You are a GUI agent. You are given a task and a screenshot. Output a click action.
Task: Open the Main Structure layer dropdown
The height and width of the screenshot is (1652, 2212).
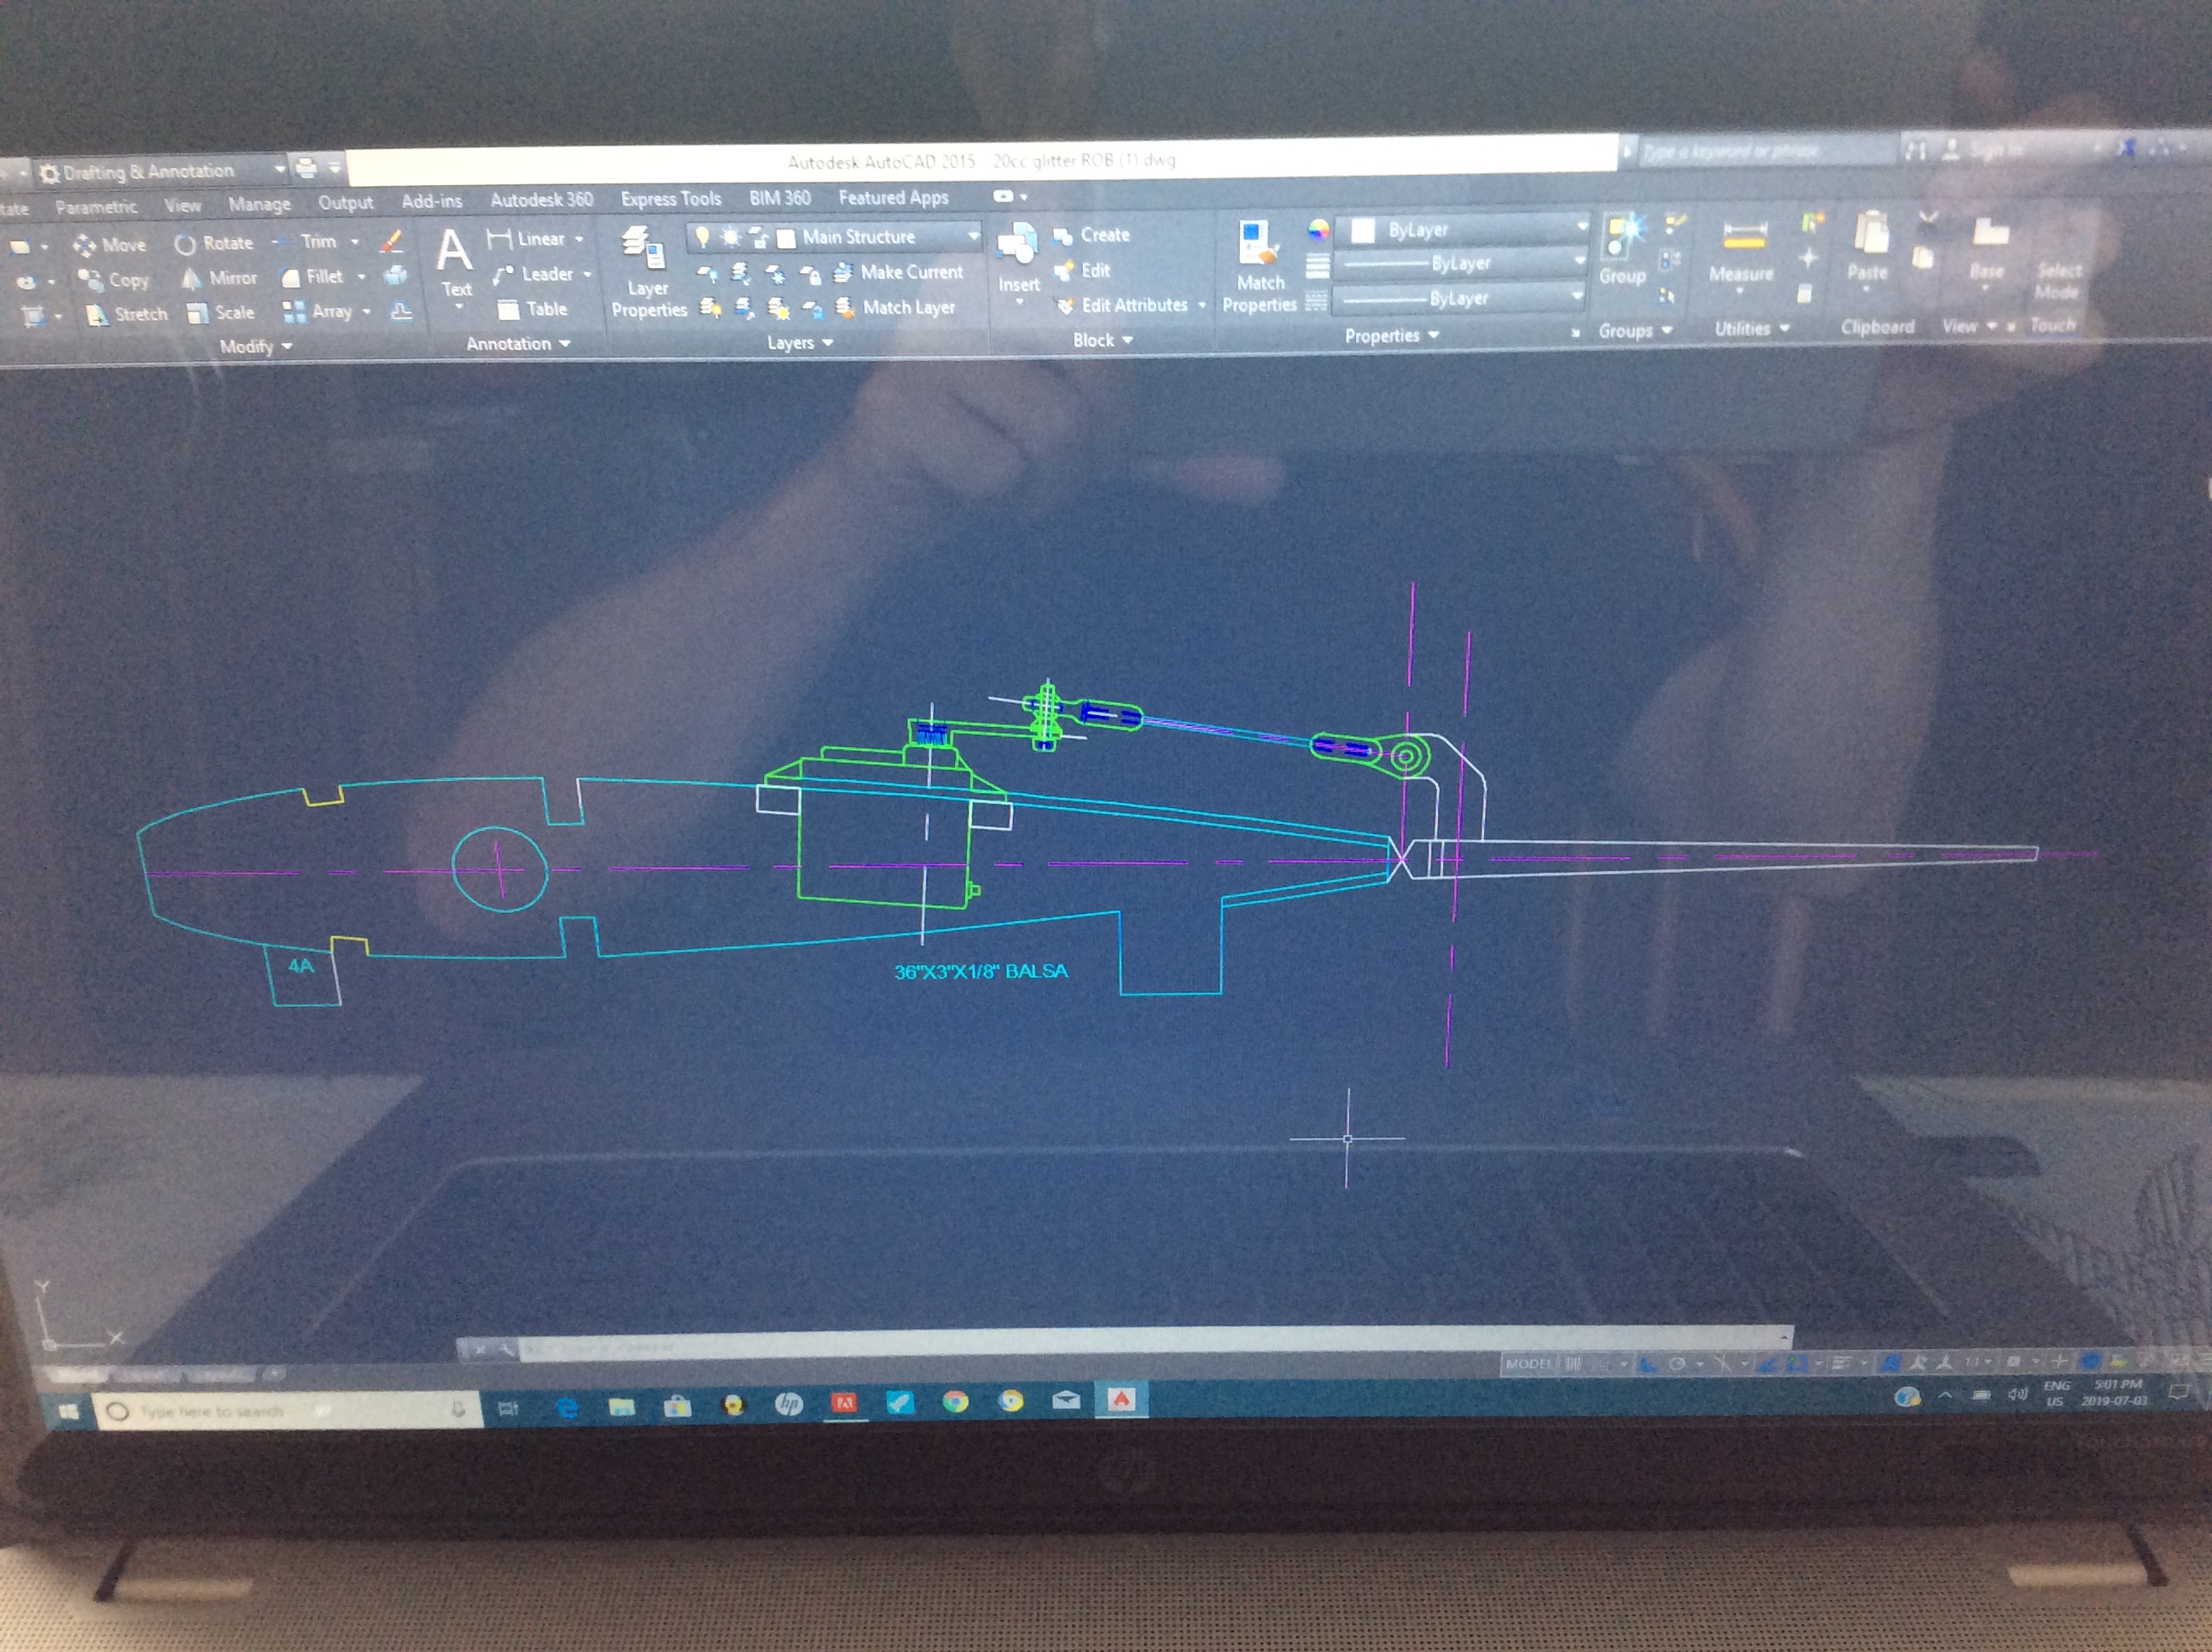(972, 236)
